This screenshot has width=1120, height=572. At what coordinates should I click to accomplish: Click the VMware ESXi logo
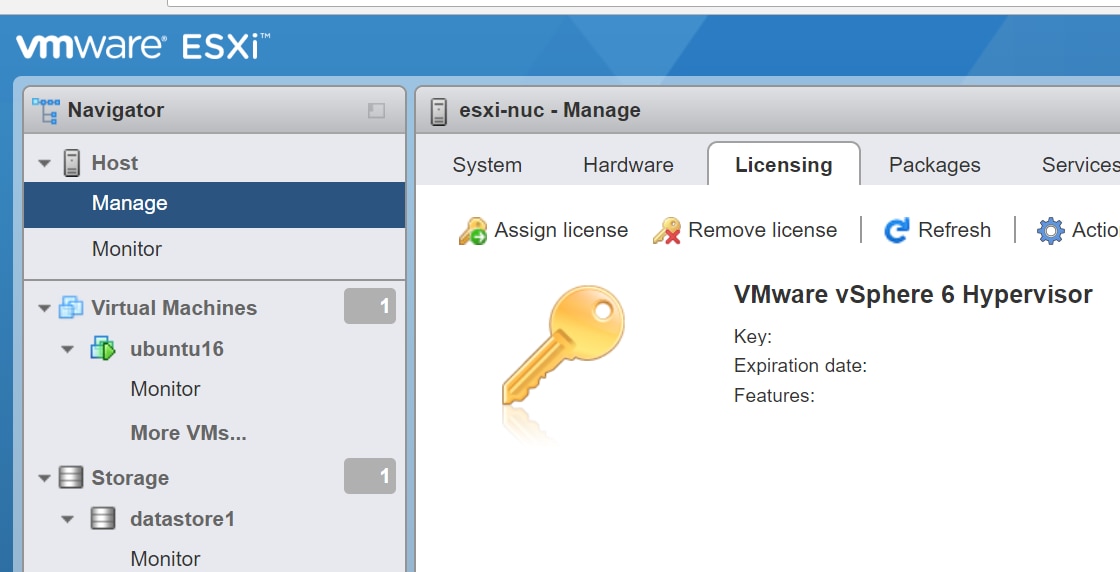[x=143, y=46]
